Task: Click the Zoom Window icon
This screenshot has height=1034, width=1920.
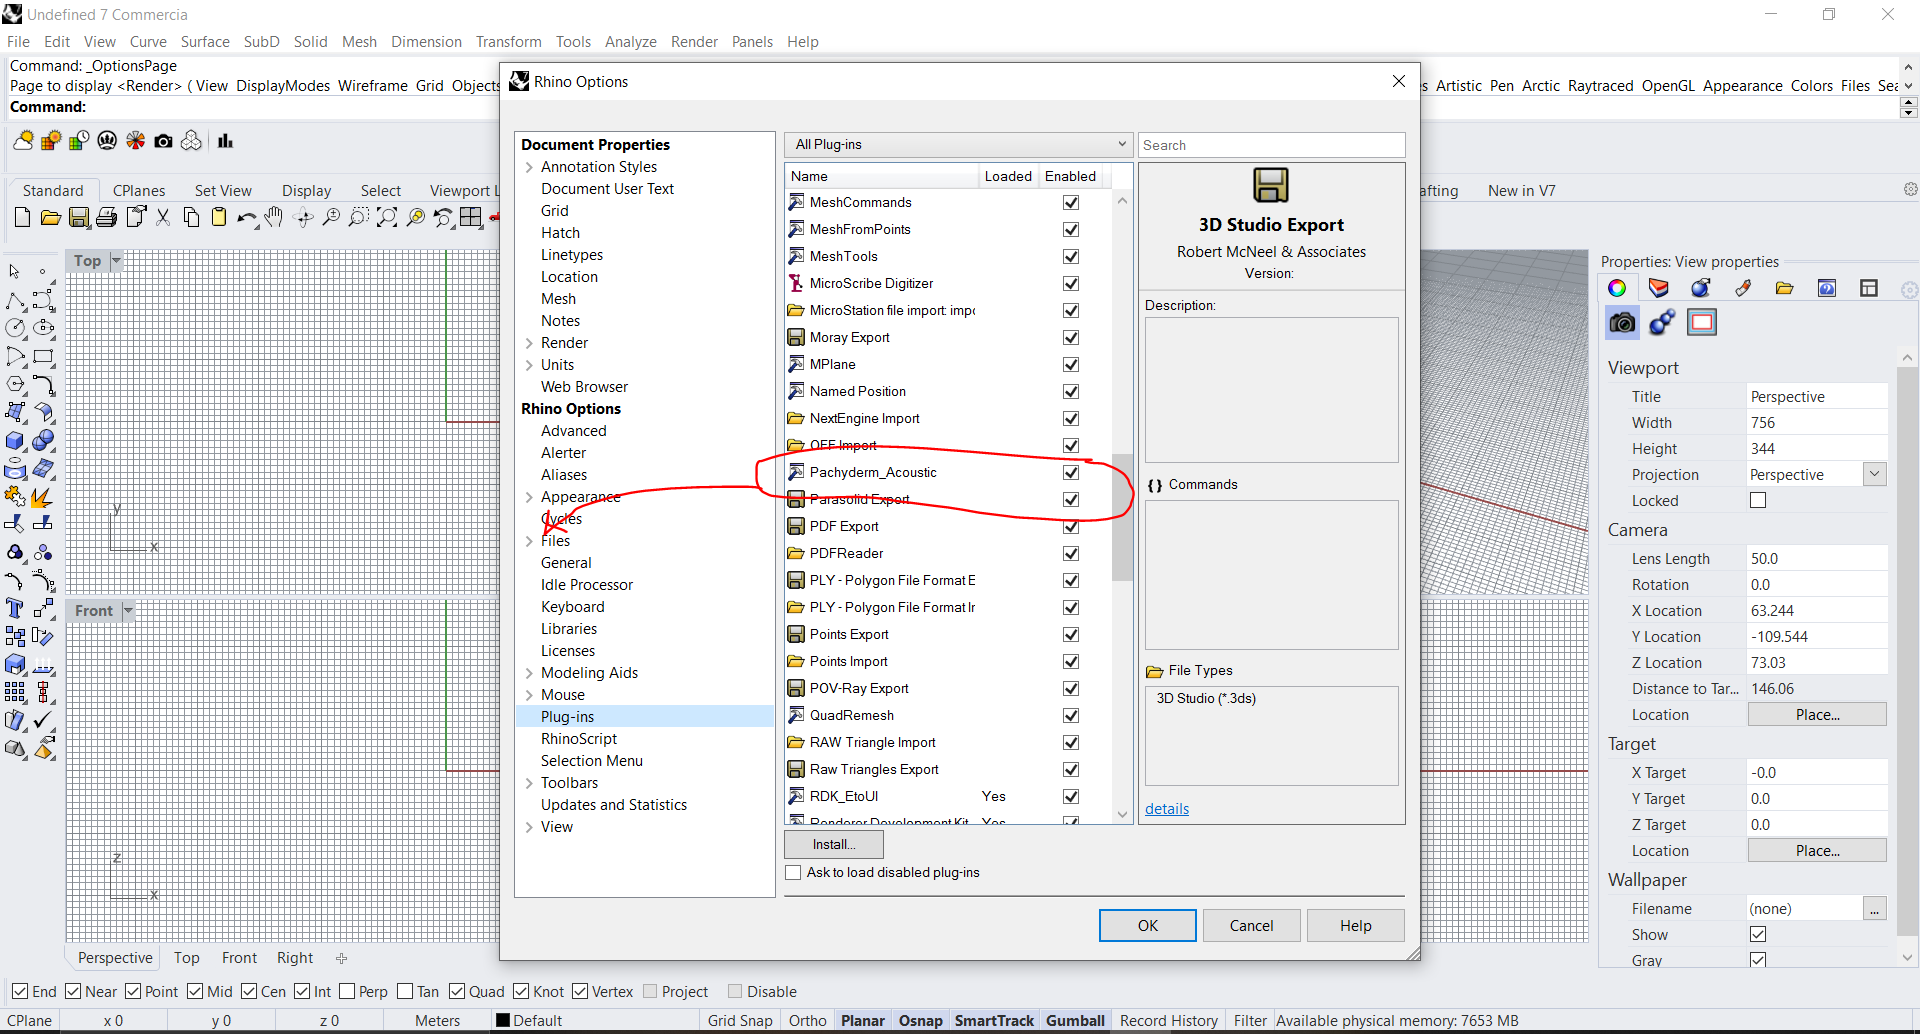Action: click(359, 217)
